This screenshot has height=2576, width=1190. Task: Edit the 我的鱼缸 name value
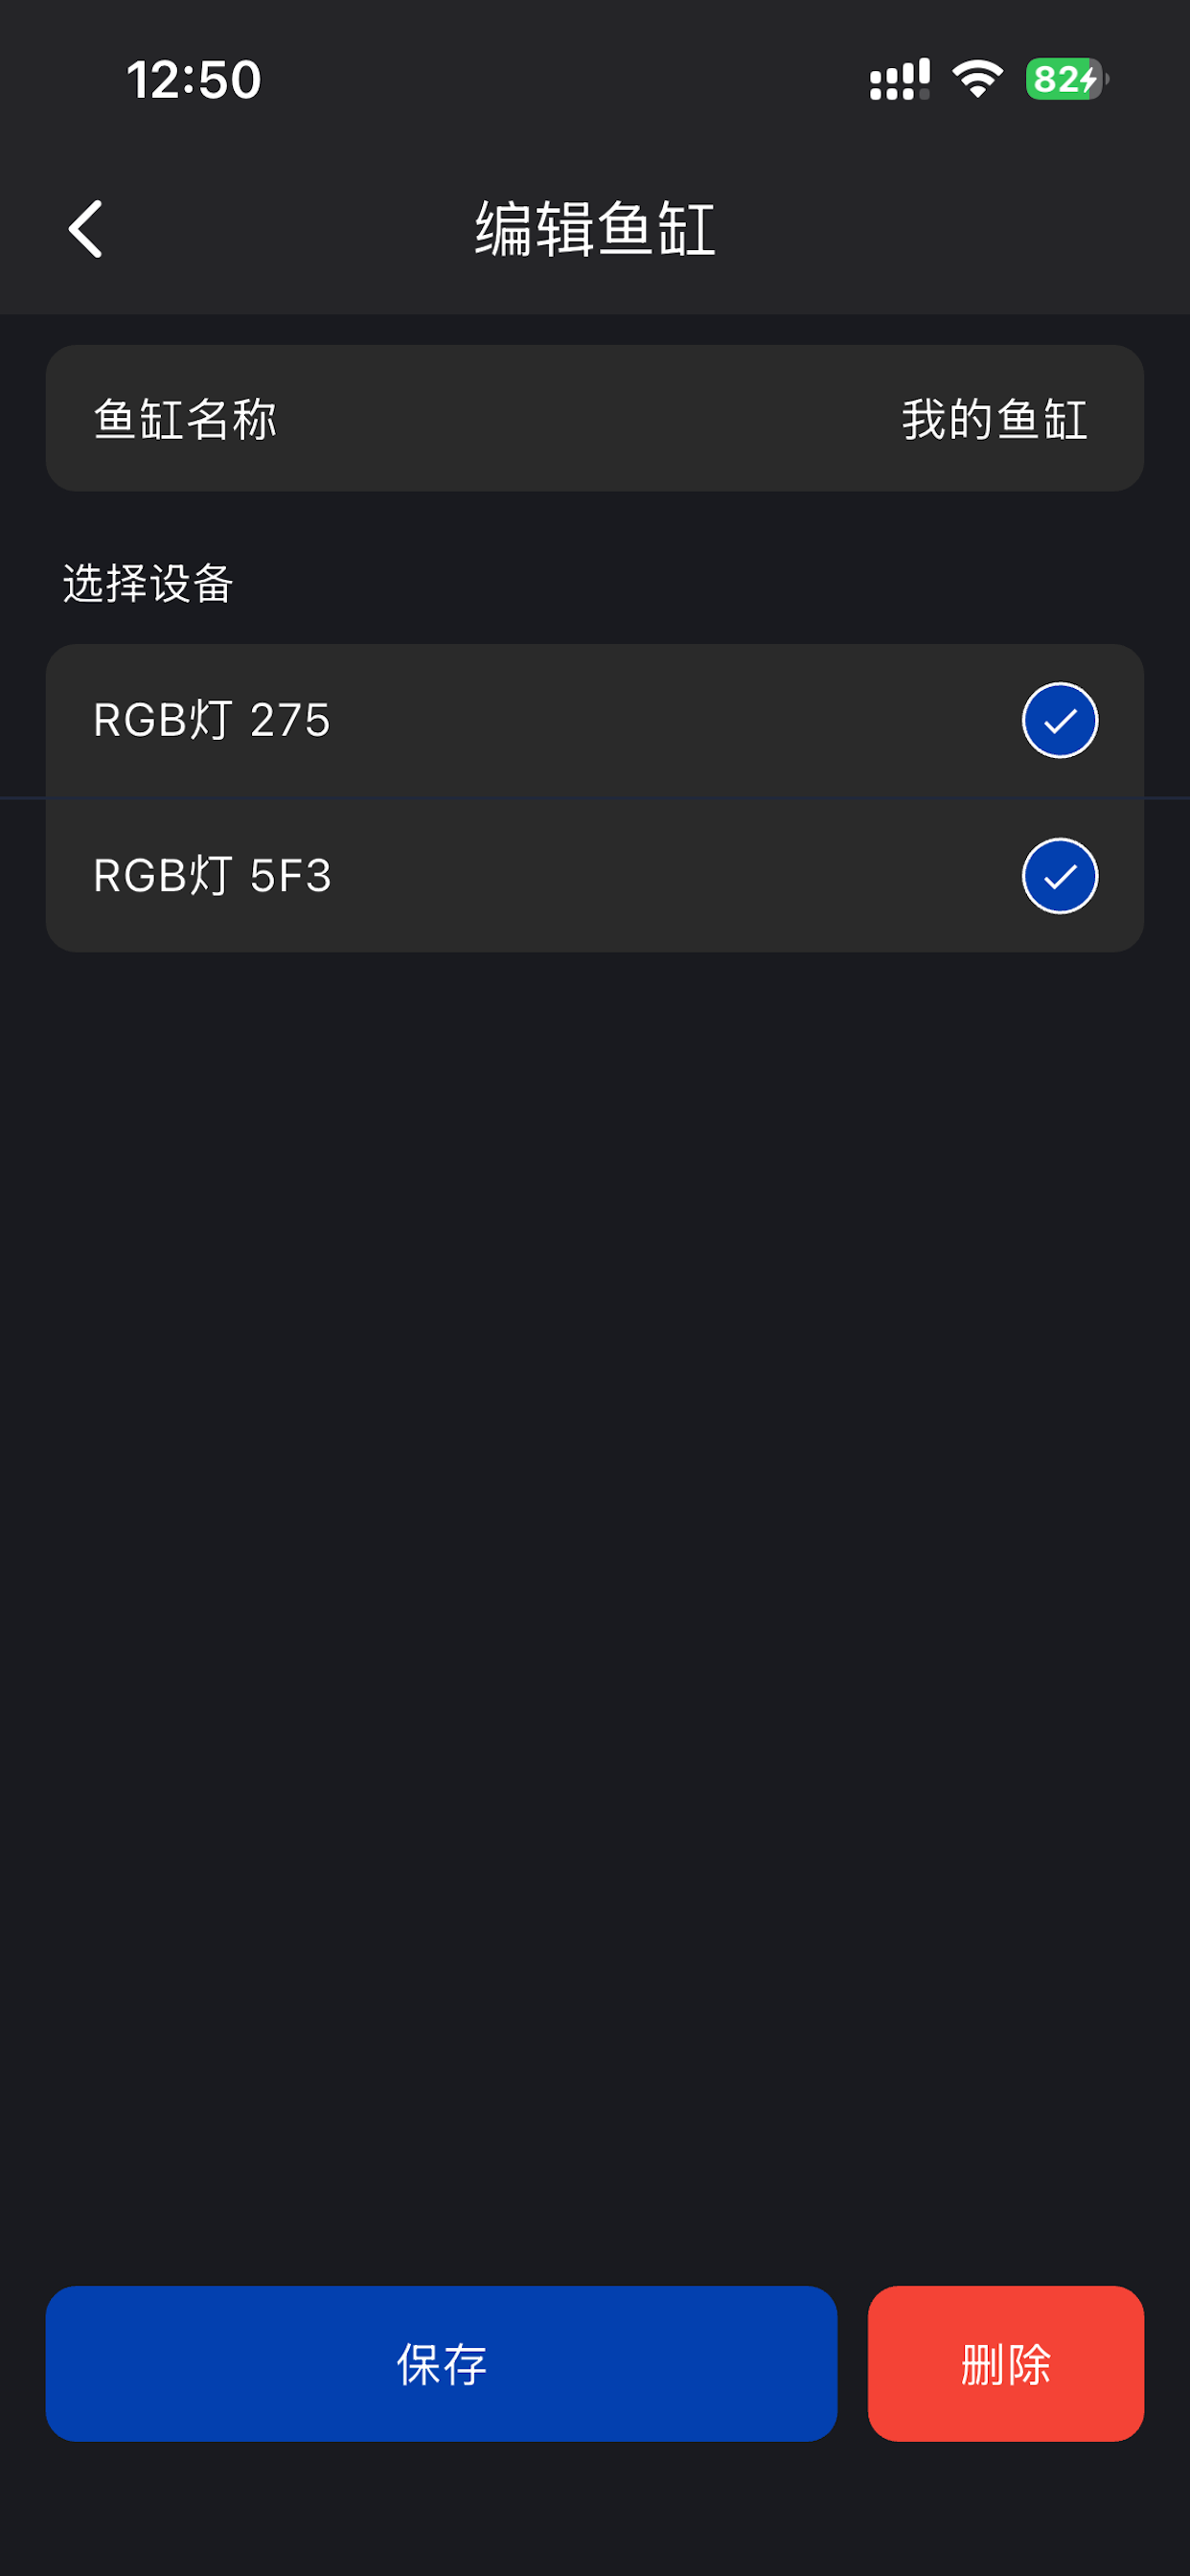(994, 419)
